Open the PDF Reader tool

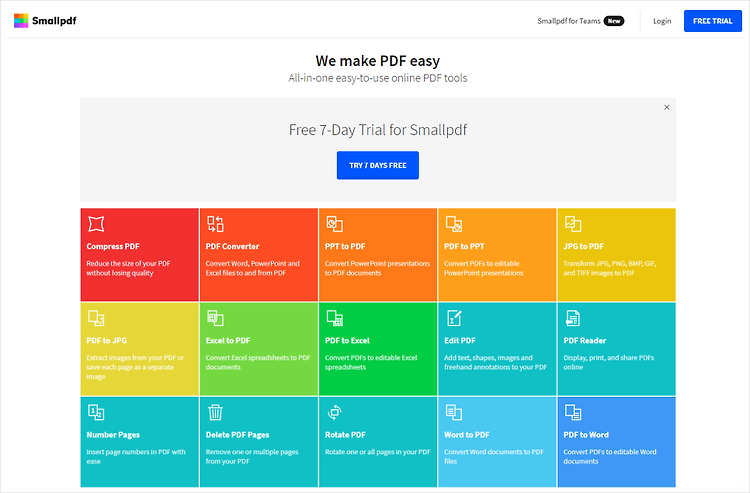click(617, 349)
